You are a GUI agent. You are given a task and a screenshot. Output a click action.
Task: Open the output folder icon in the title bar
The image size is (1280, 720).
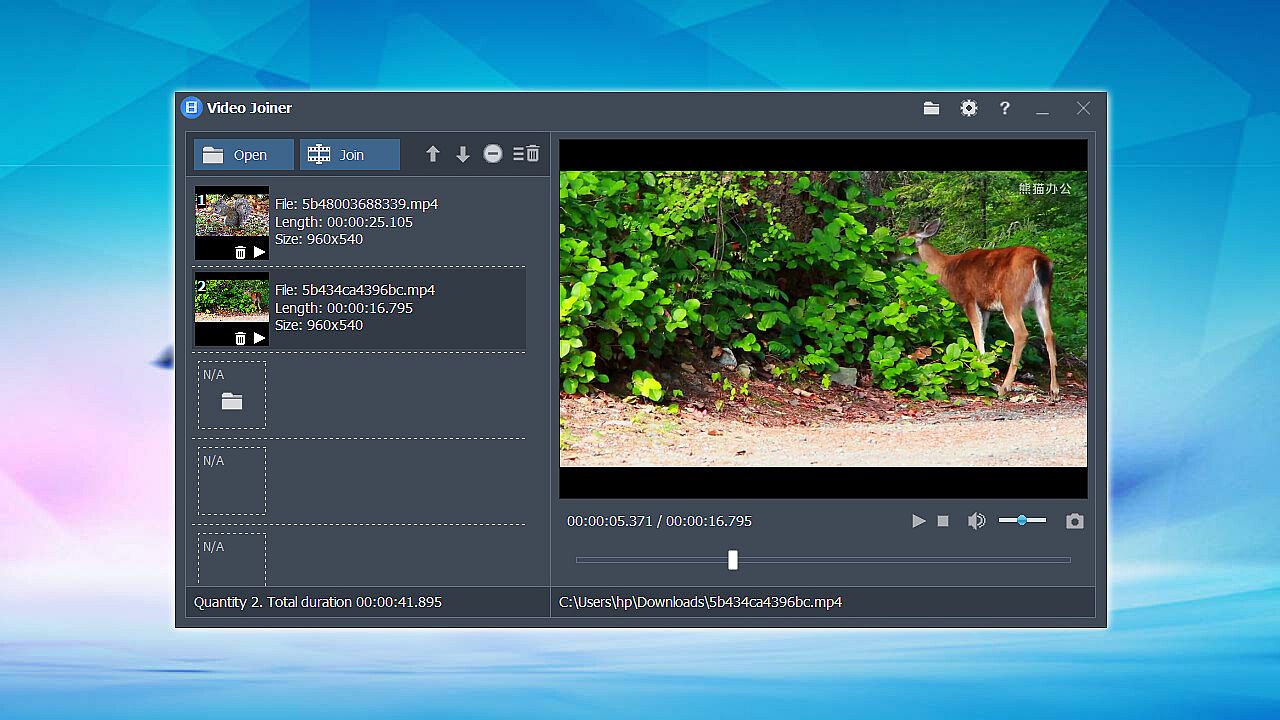click(931, 108)
